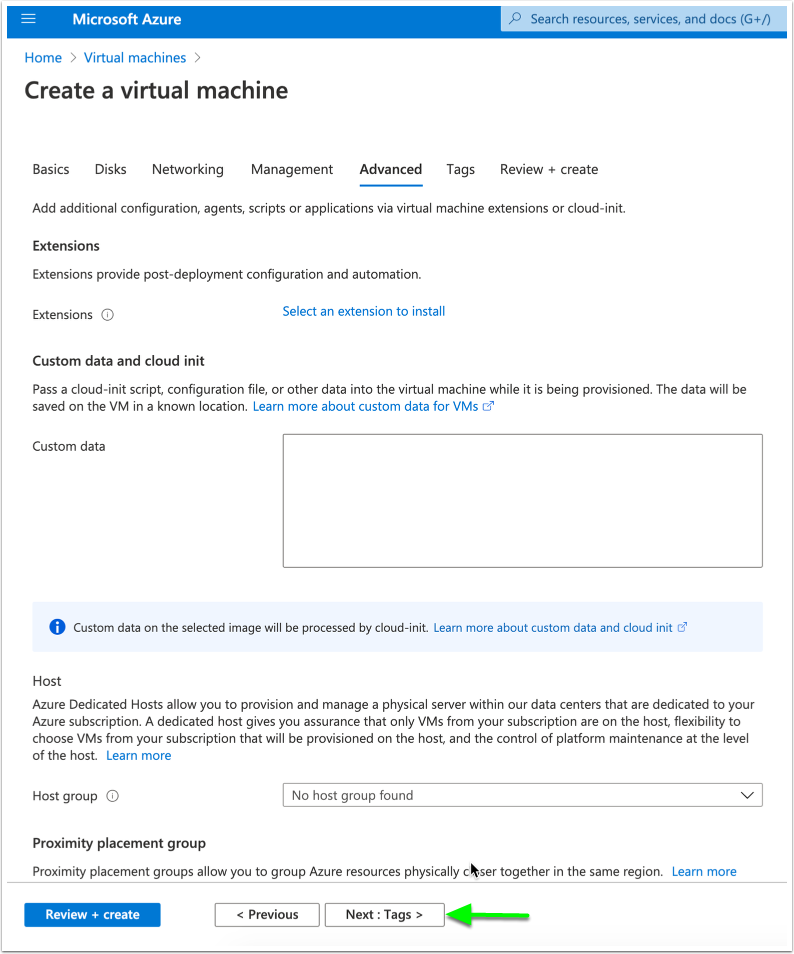Click the Extensions info icon
This screenshot has width=794, height=954.
click(x=108, y=315)
